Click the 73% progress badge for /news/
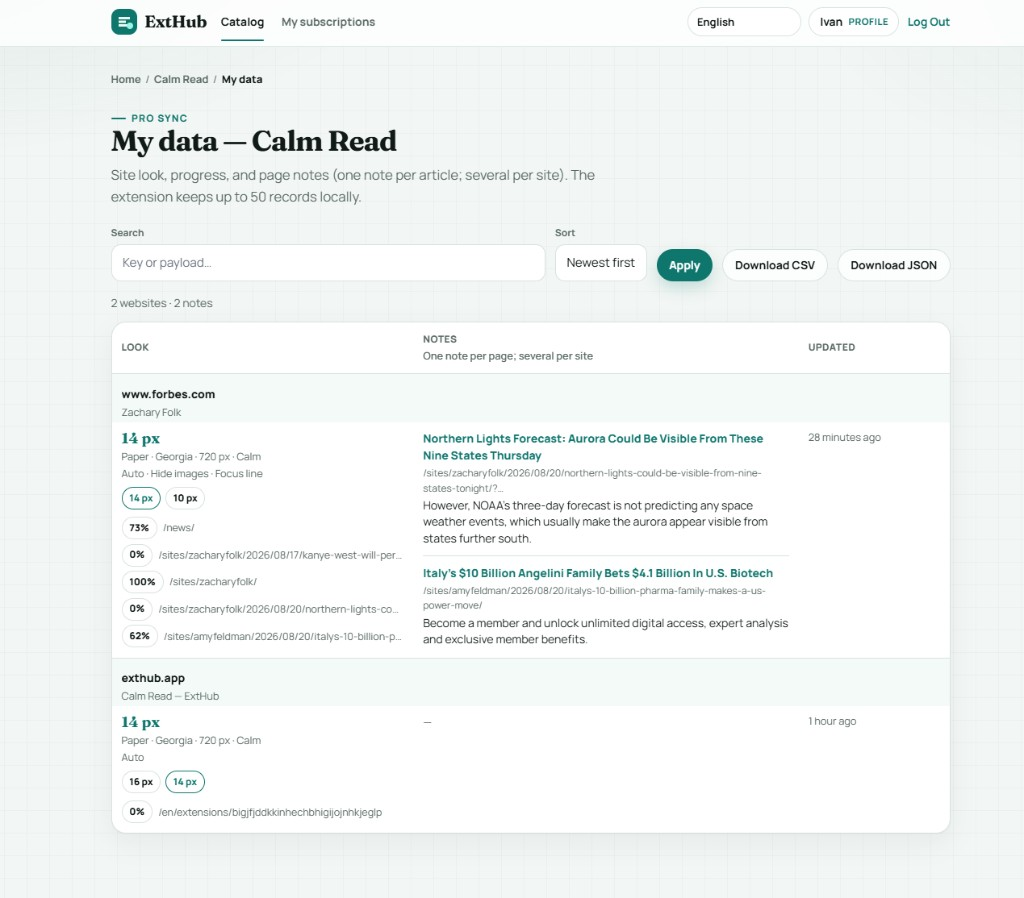1024x898 pixels. pyautogui.click(x=139, y=527)
